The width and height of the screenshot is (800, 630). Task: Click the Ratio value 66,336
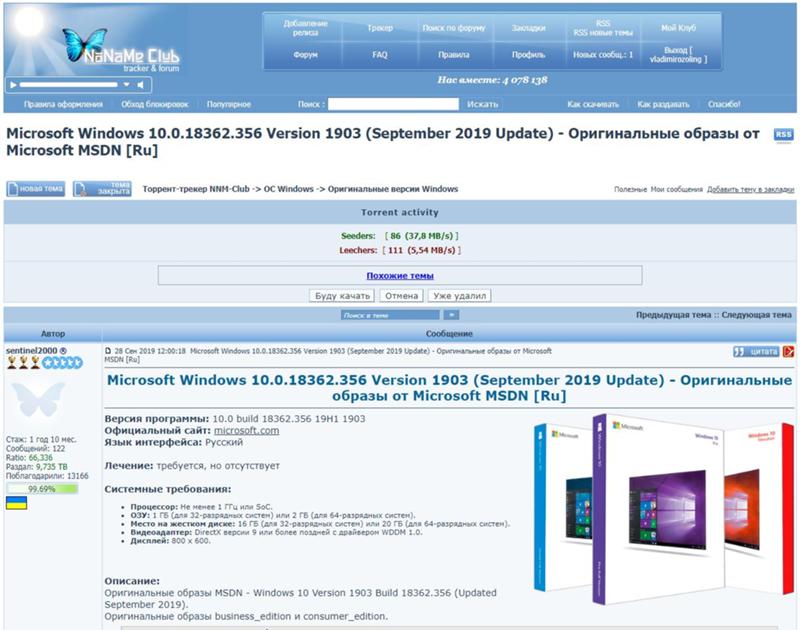tap(40, 458)
